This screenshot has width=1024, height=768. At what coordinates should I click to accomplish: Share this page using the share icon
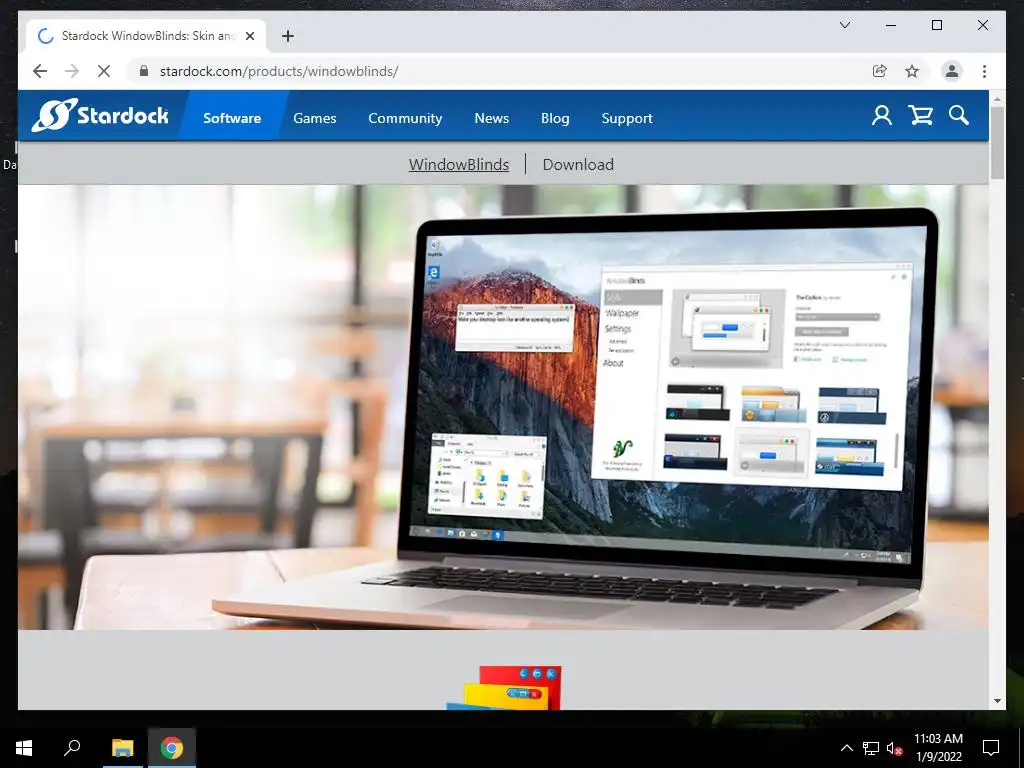(x=880, y=71)
